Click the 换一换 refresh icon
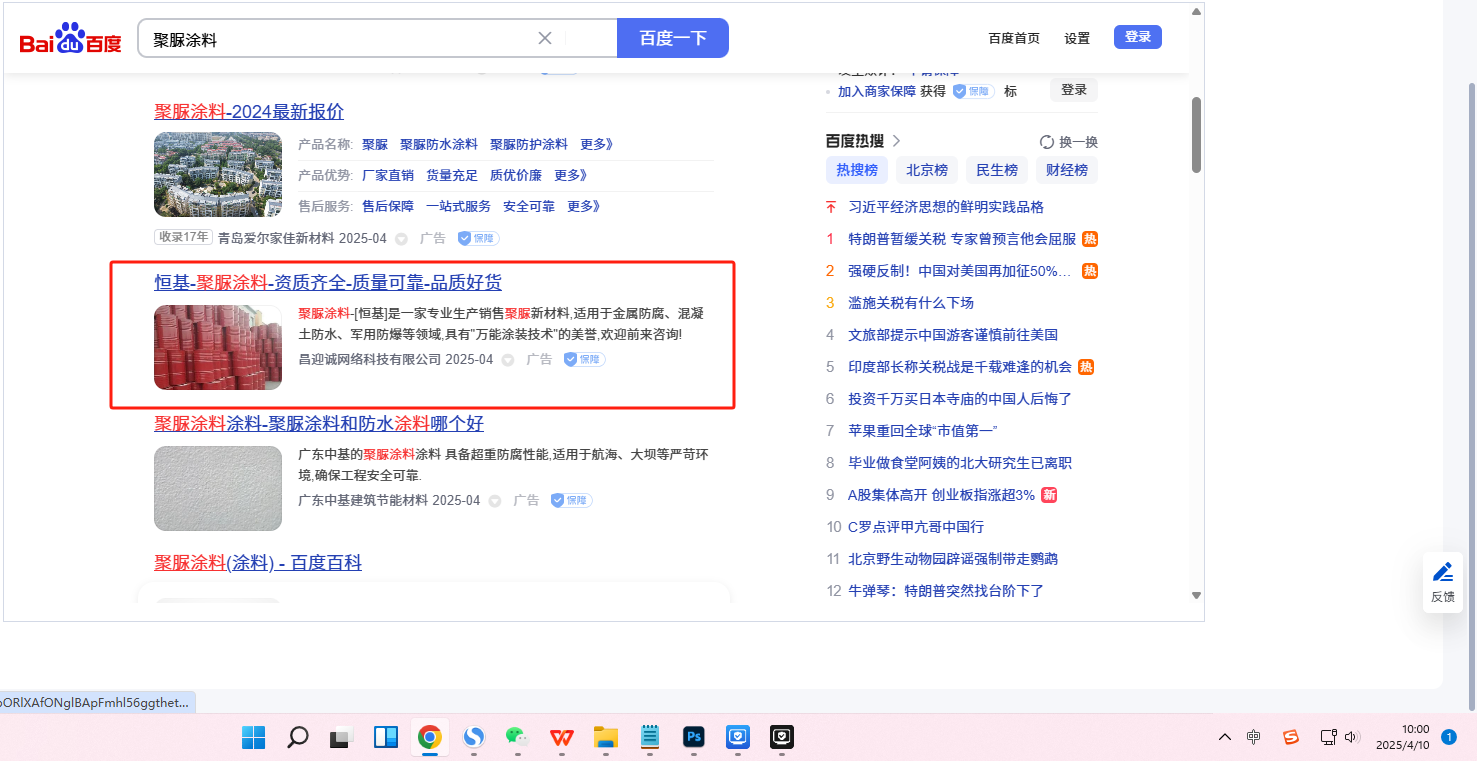This screenshot has height=761, width=1477. [1047, 142]
